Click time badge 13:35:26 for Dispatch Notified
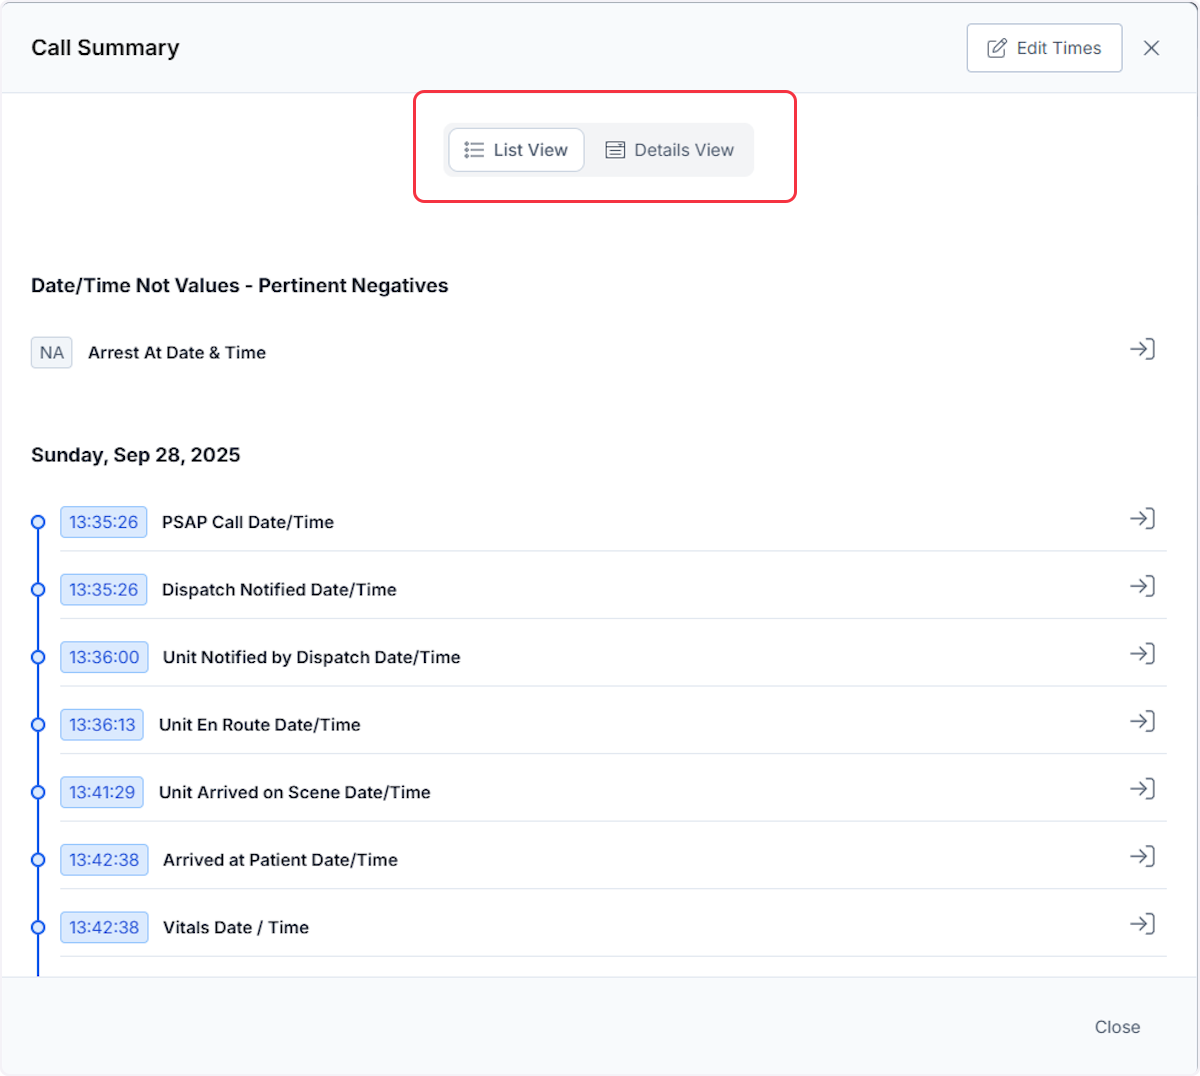The image size is (1200, 1076). click(x=104, y=590)
